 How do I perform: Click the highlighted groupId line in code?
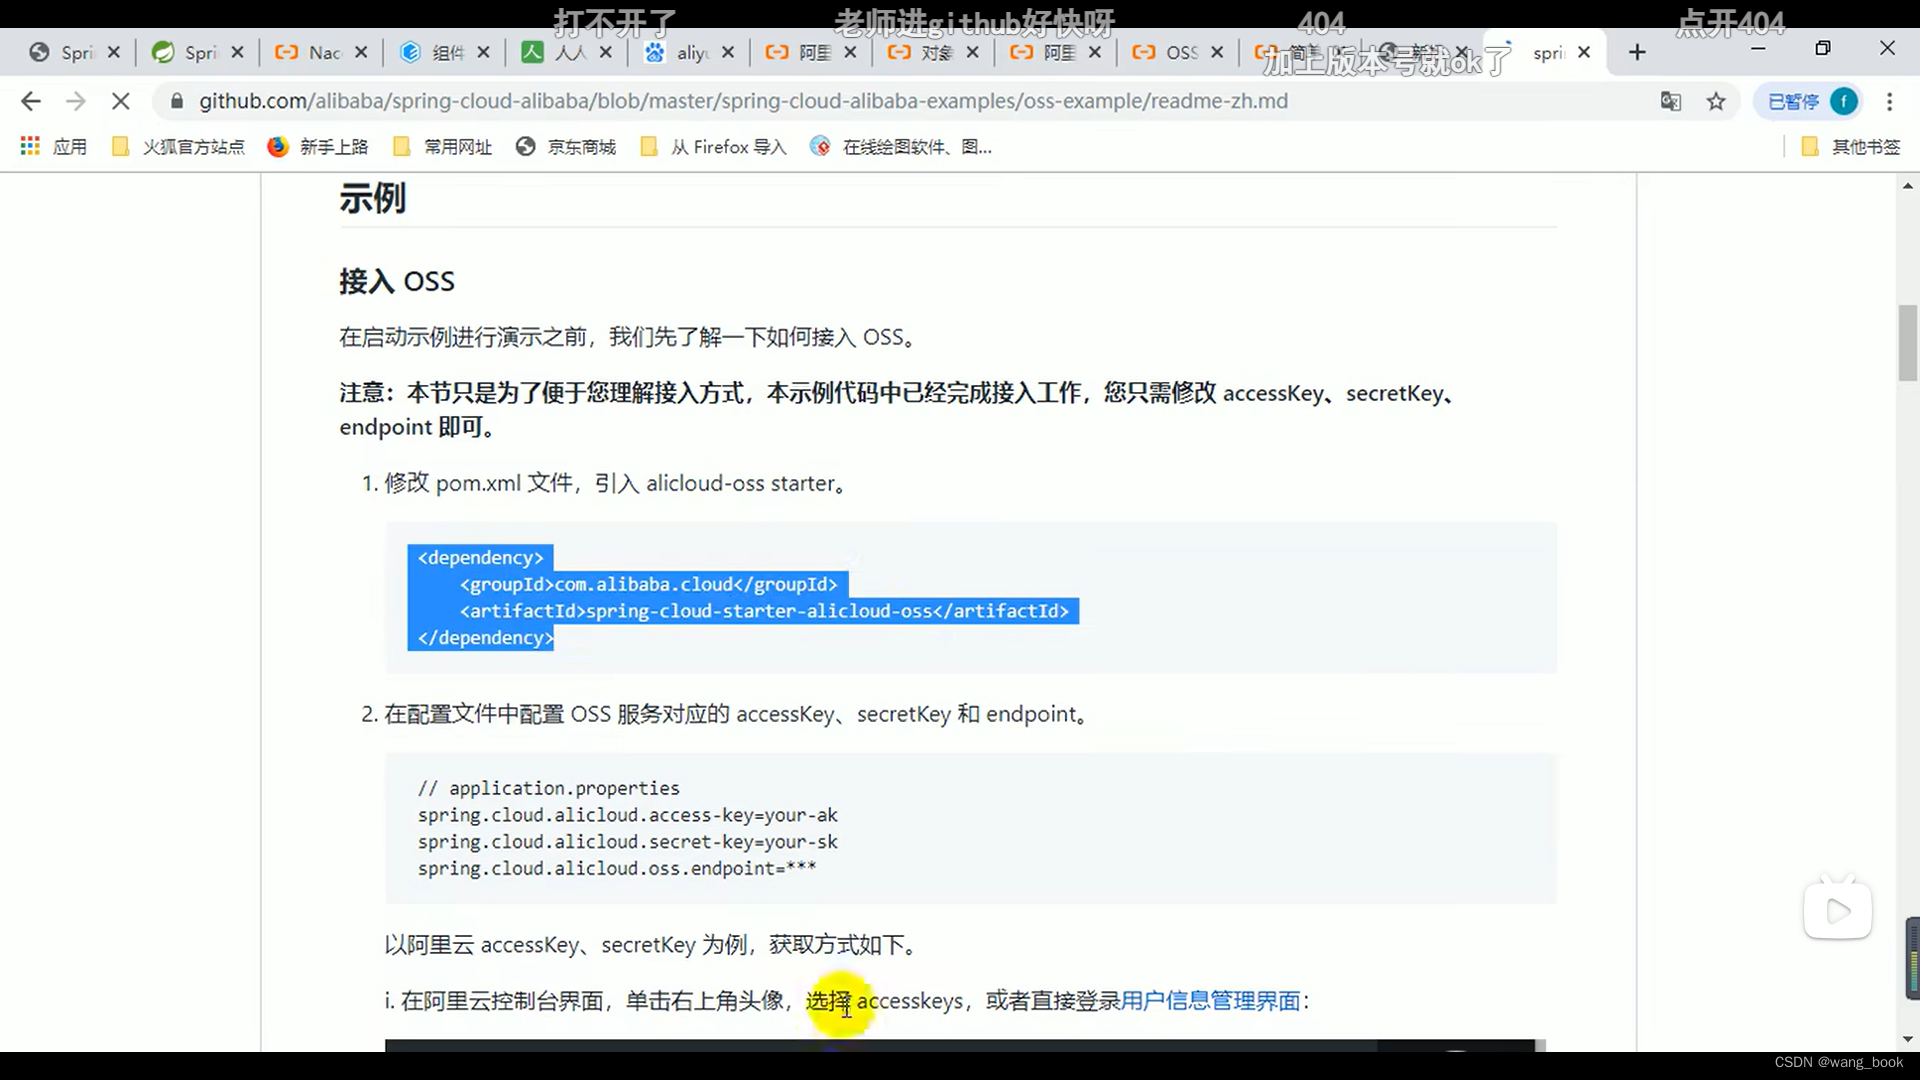point(648,584)
